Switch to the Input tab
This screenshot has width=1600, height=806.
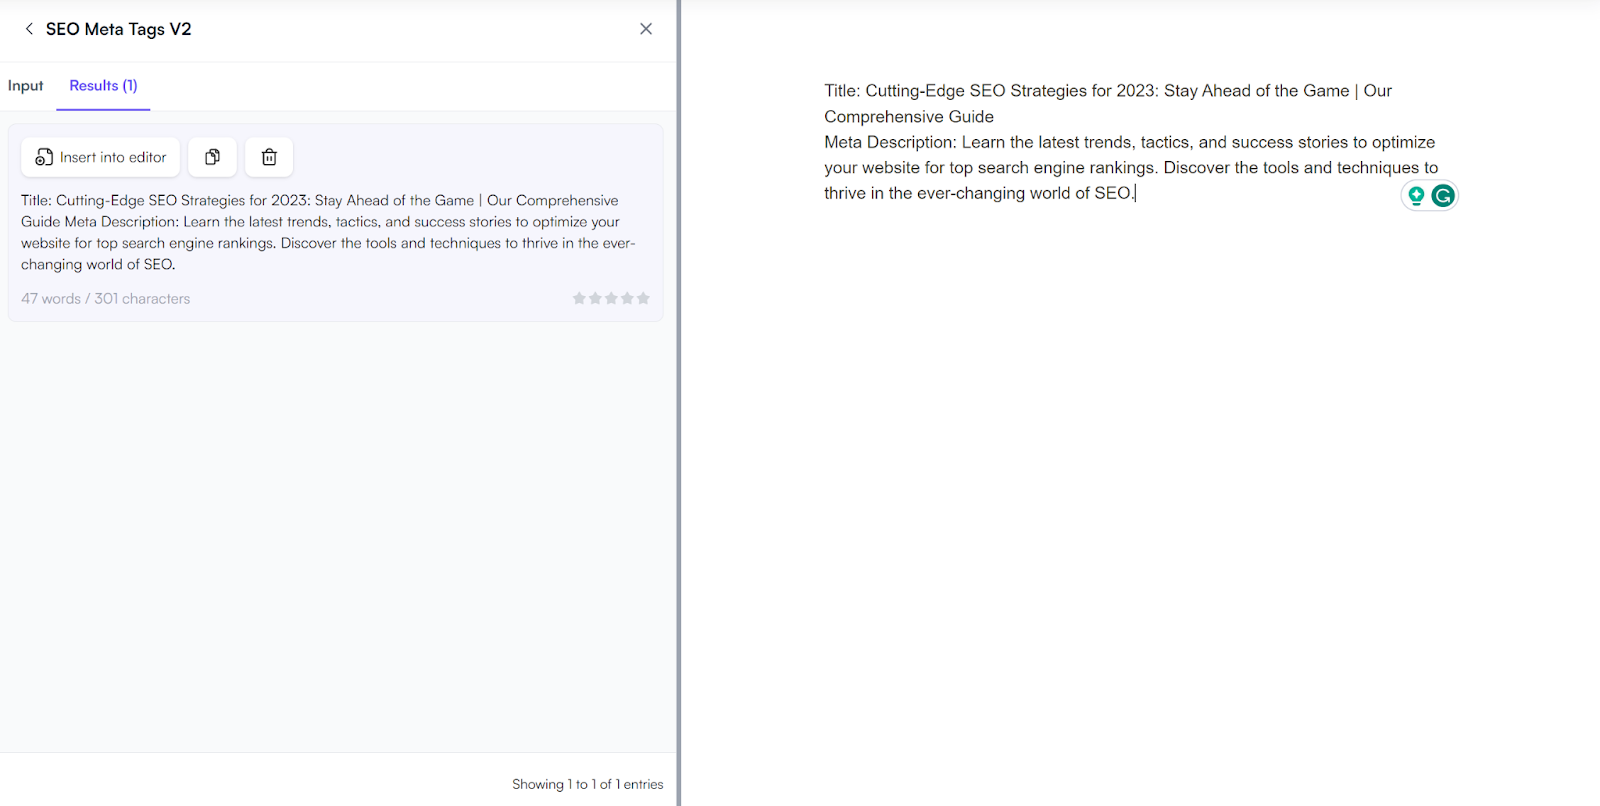tap(26, 86)
